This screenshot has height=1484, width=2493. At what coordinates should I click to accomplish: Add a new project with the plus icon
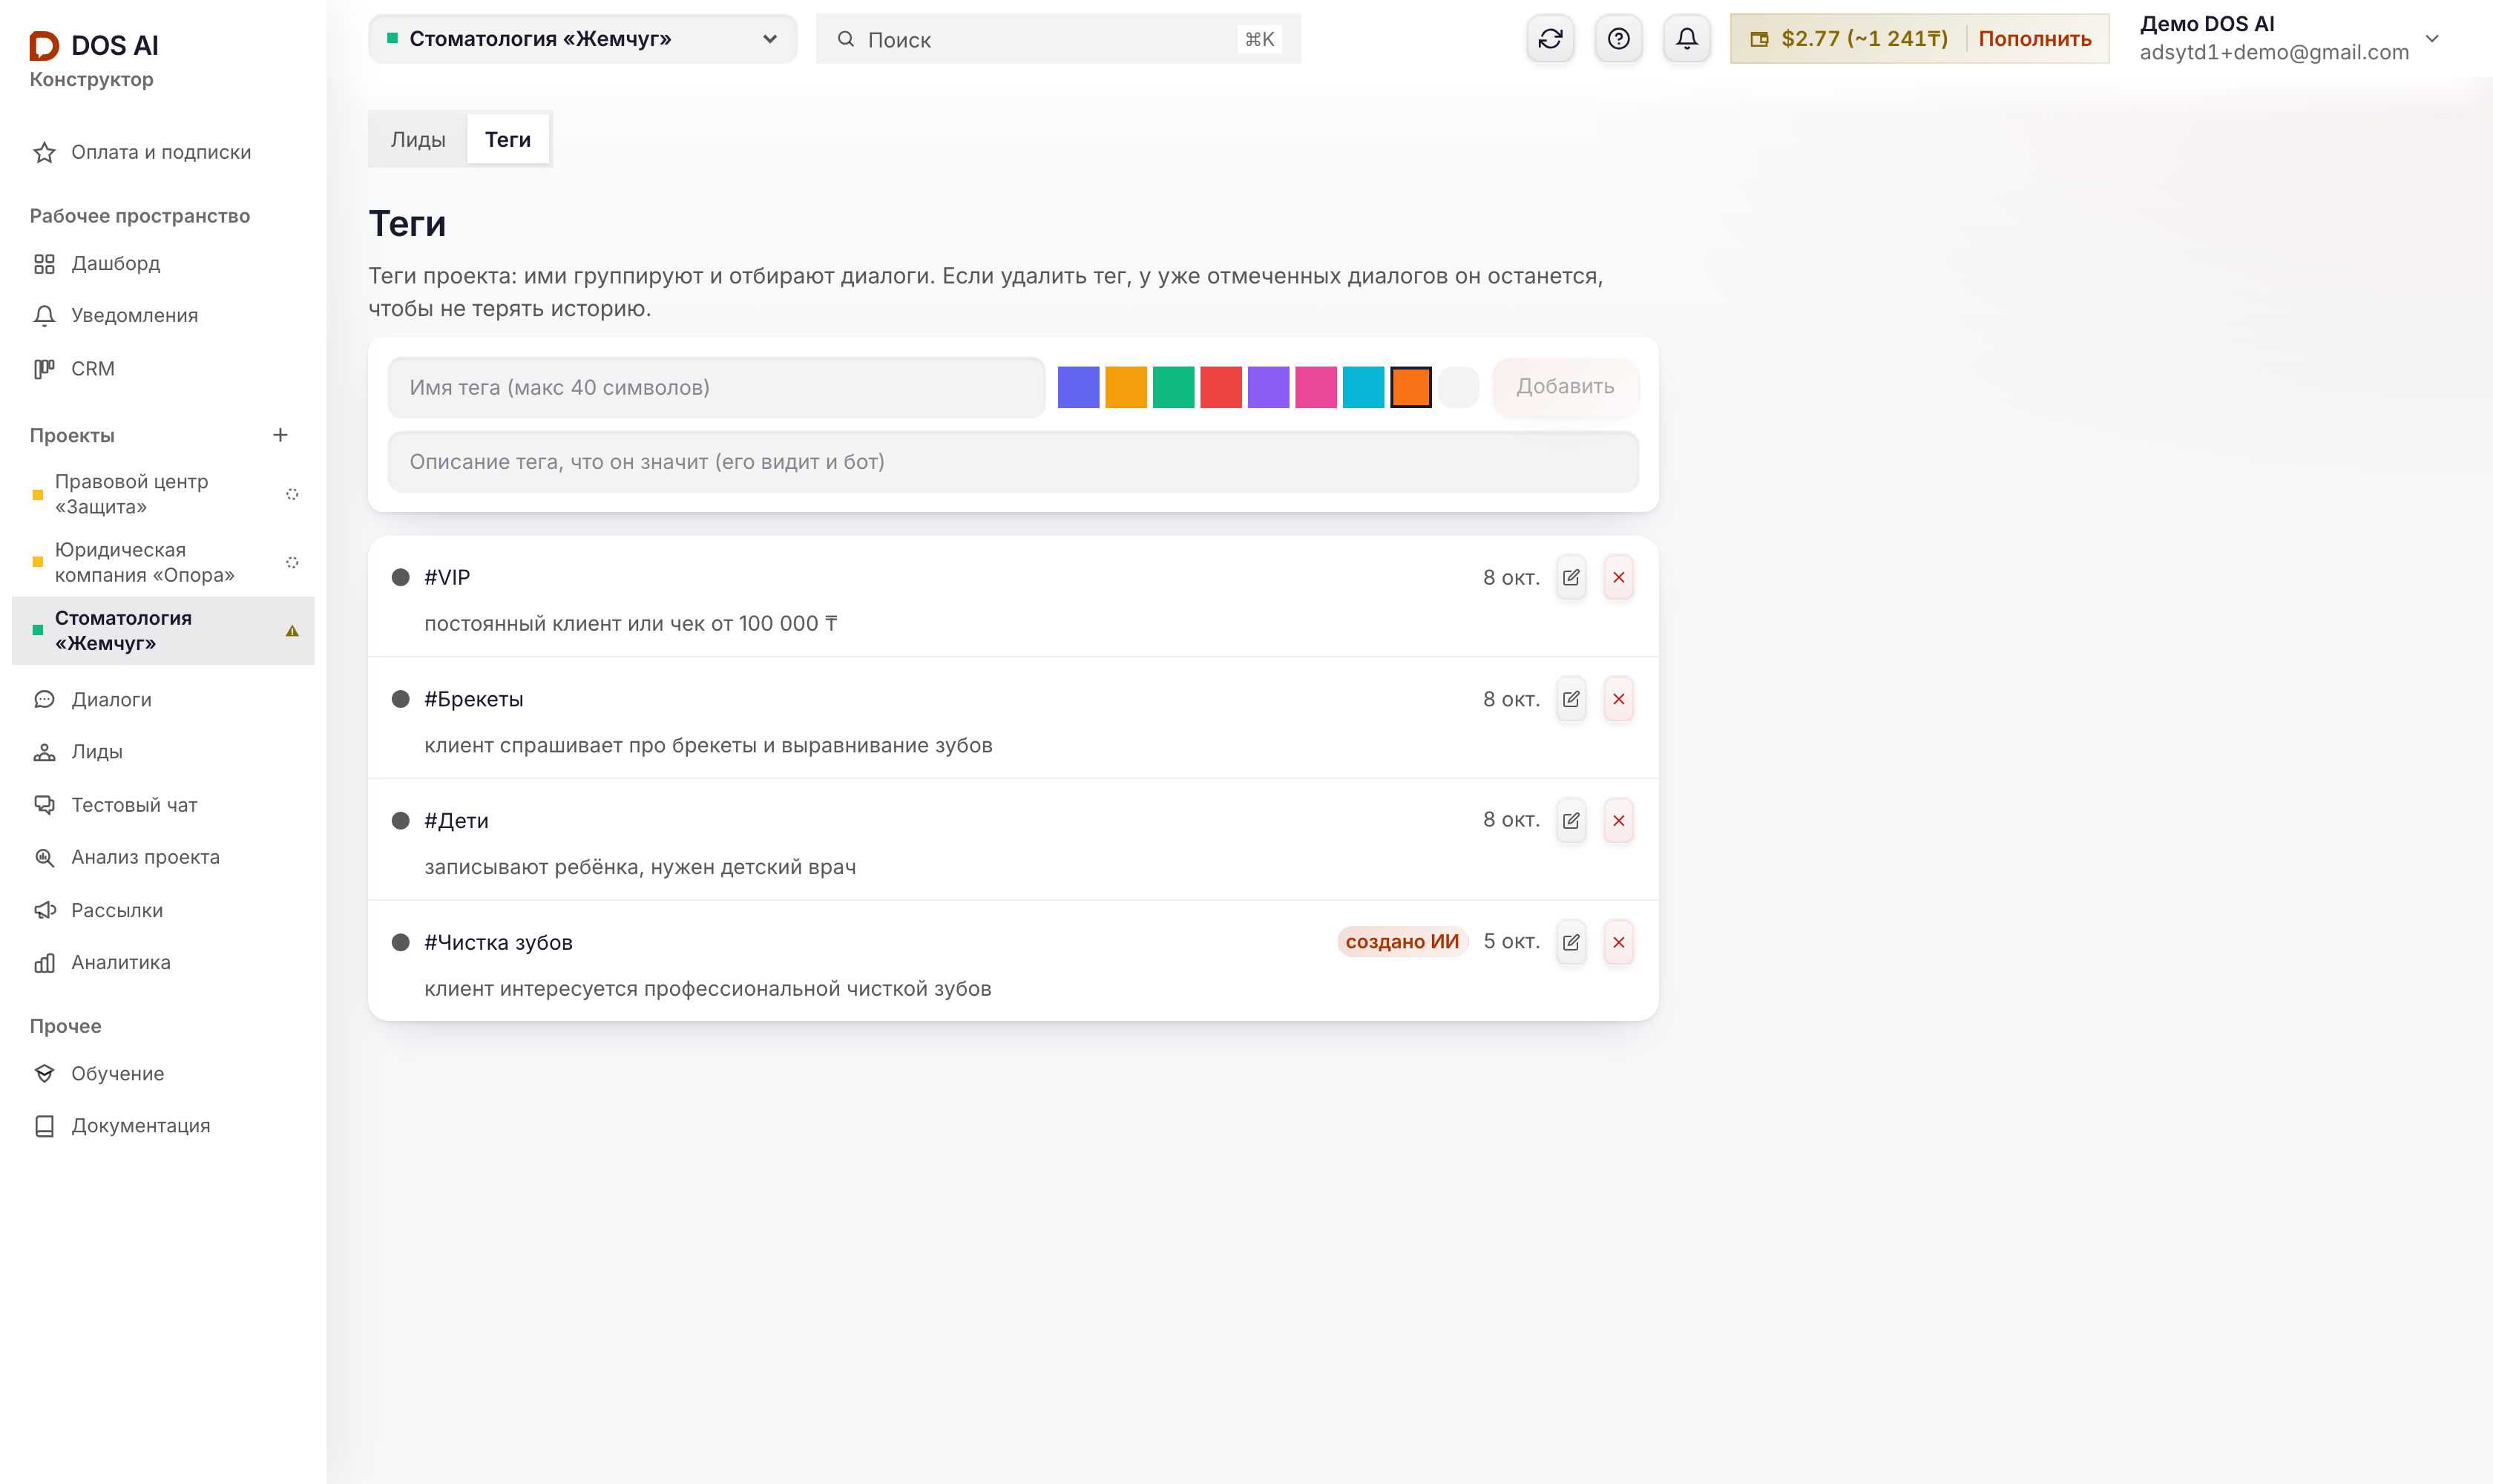click(x=280, y=435)
